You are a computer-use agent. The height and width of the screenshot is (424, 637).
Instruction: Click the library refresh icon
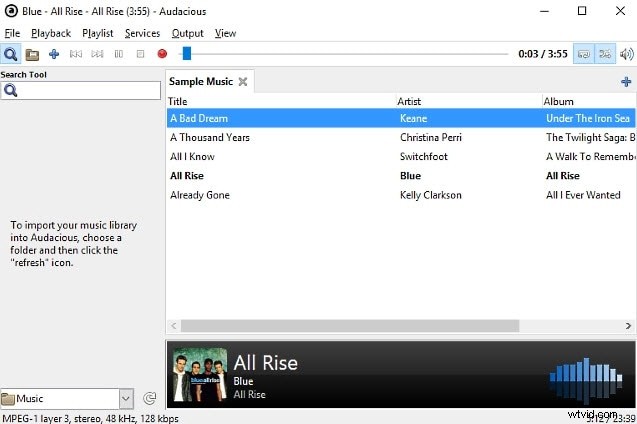tap(150, 399)
